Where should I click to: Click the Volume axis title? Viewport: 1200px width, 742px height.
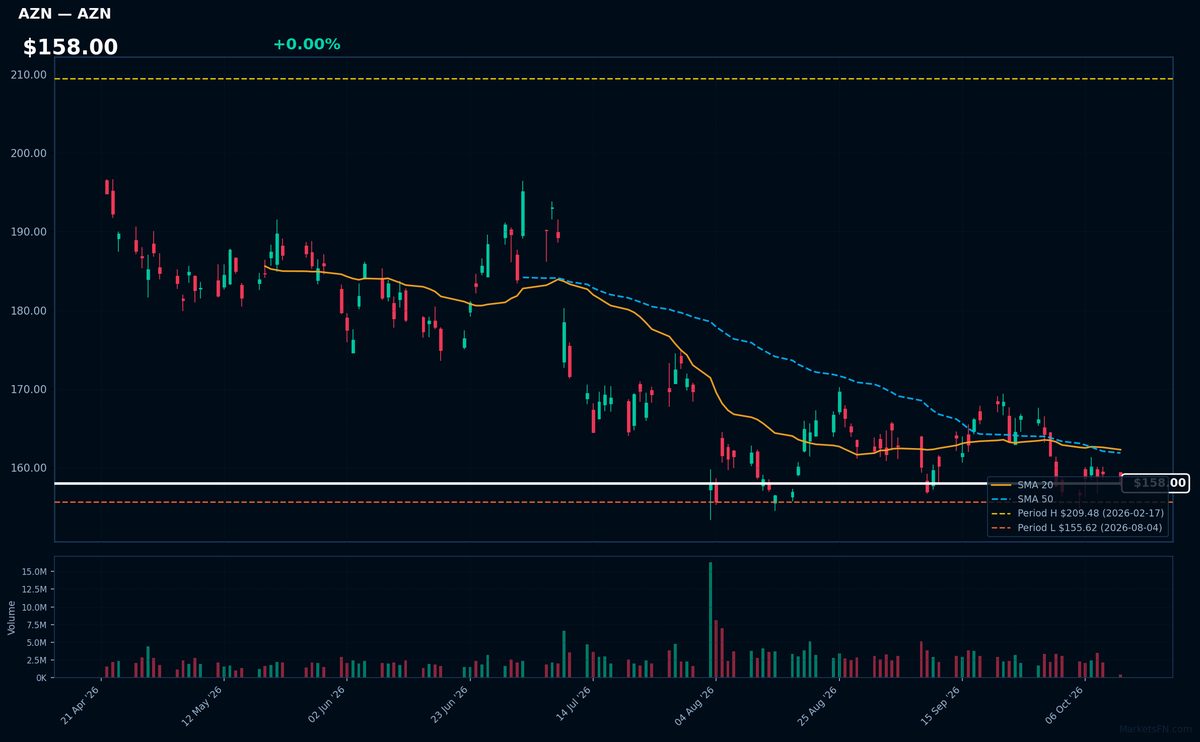click(x=11, y=617)
